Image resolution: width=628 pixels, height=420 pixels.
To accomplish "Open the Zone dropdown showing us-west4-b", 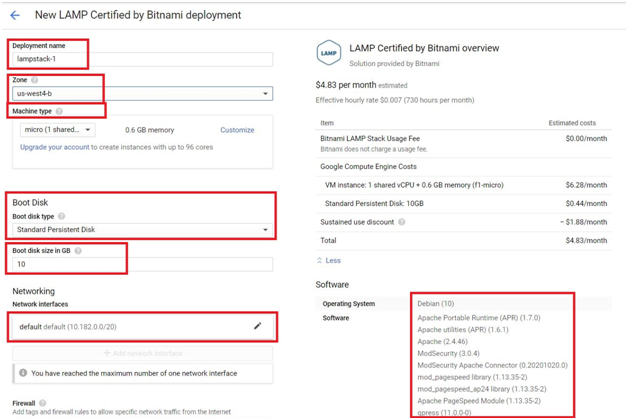I will click(142, 94).
